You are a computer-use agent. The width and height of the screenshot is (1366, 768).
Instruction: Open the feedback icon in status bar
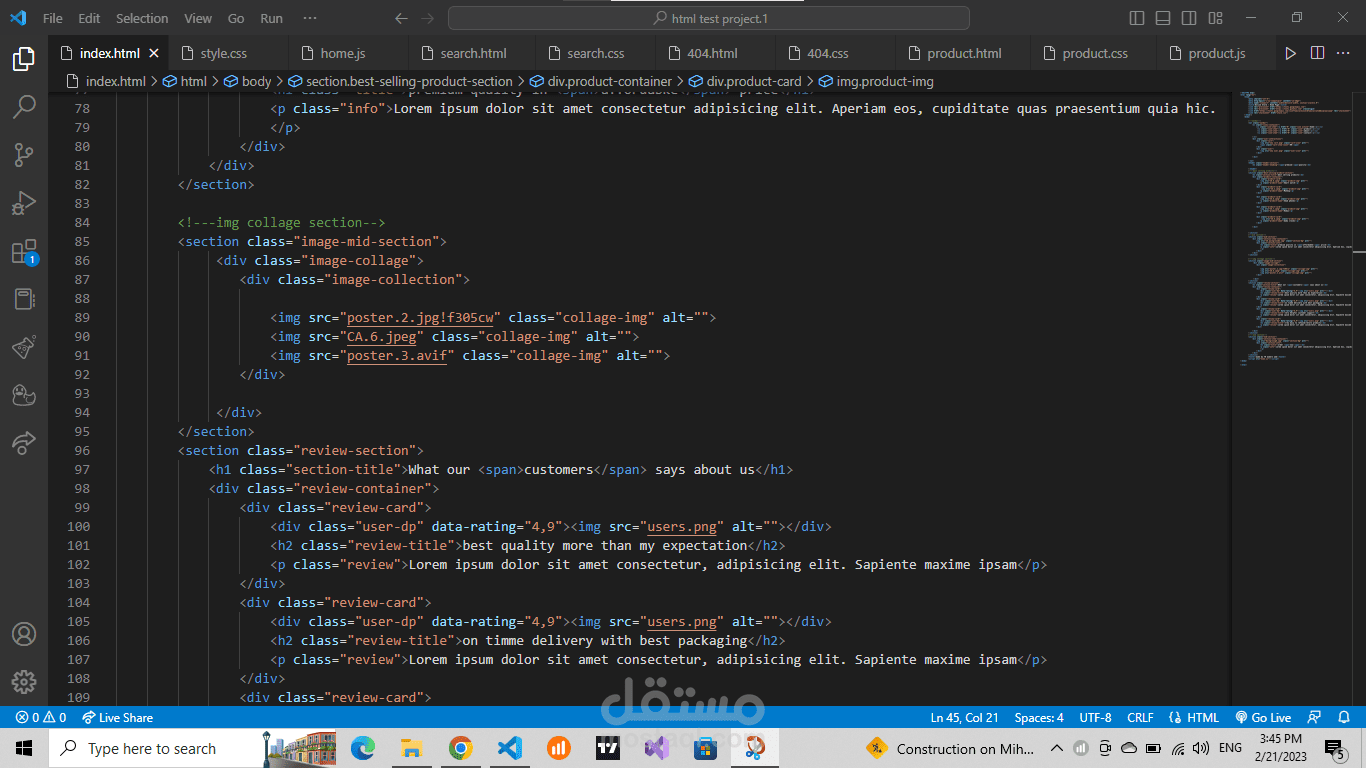click(1316, 717)
